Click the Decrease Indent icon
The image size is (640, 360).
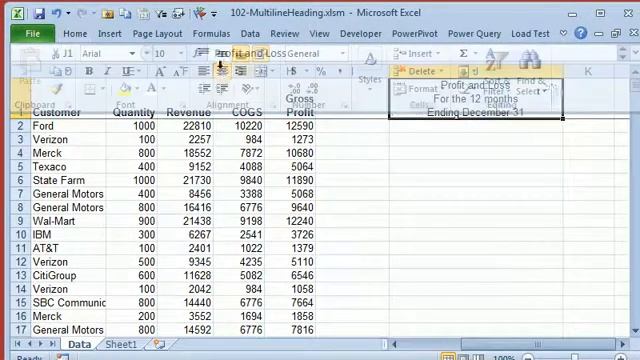[204, 89]
